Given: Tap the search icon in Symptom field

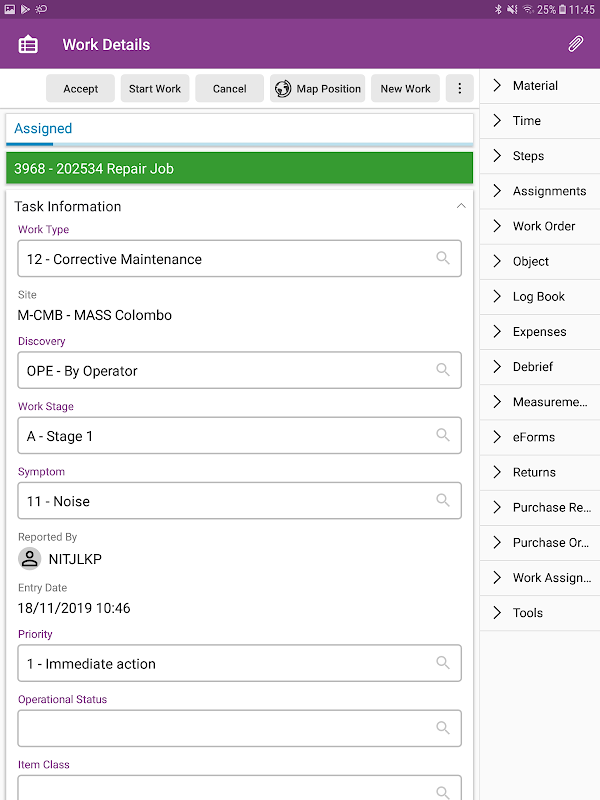Looking at the screenshot, I should click(443, 500).
